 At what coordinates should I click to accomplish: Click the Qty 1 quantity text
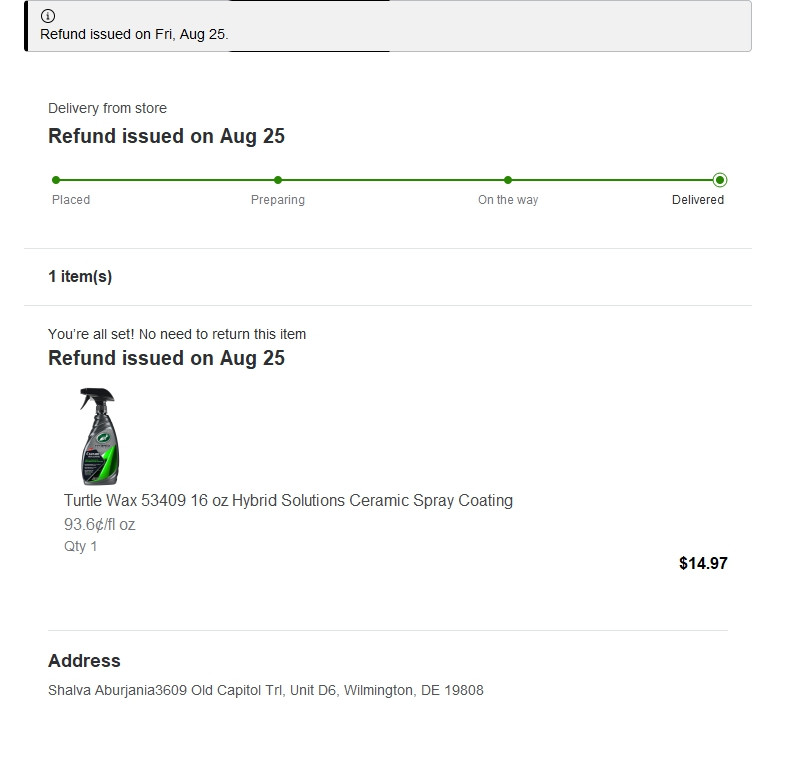[81, 546]
